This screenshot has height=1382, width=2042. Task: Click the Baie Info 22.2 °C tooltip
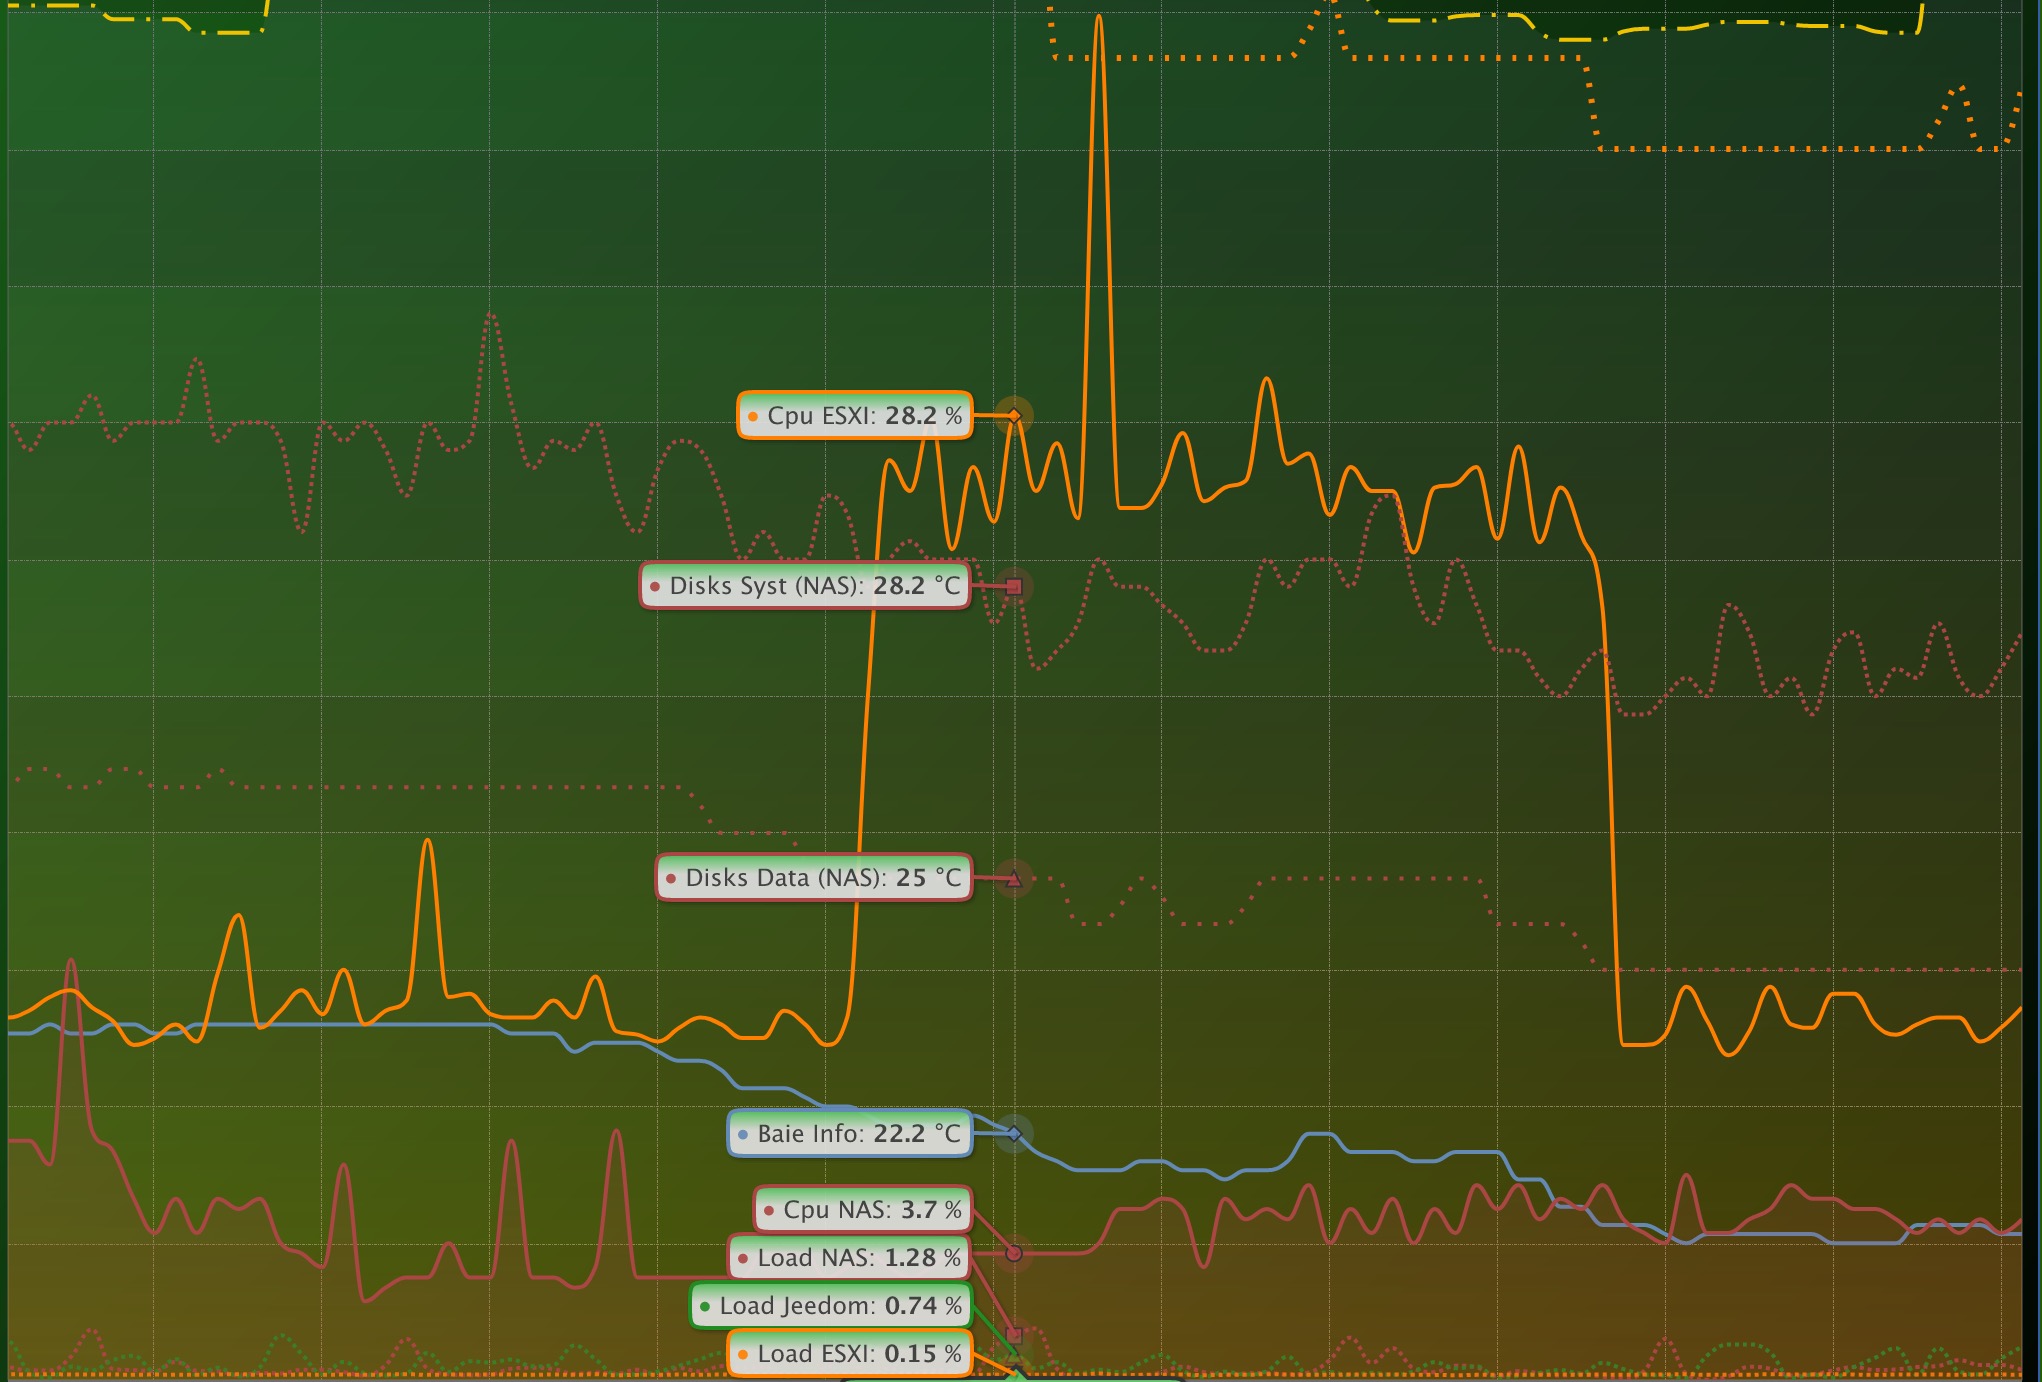(850, 1134)
